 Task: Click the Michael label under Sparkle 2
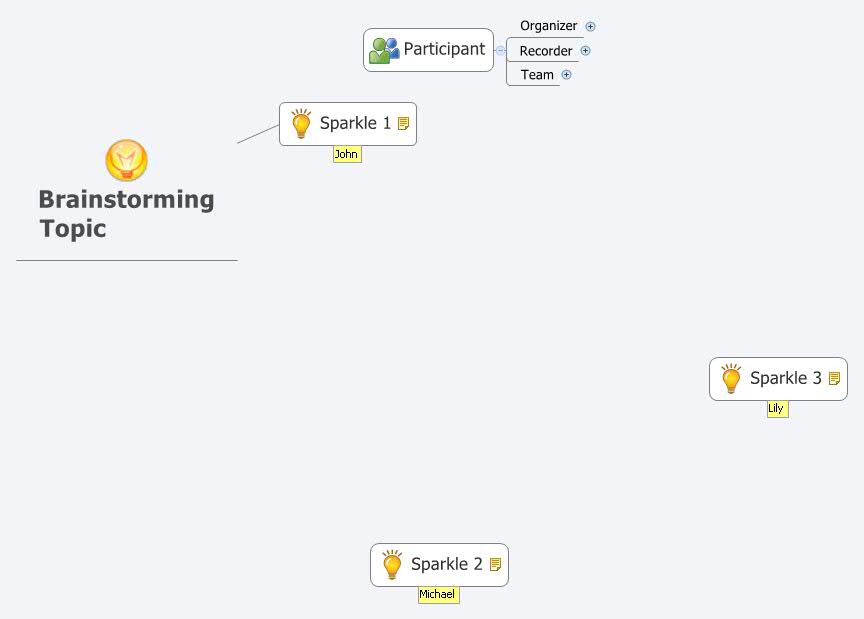click(438, 594)
